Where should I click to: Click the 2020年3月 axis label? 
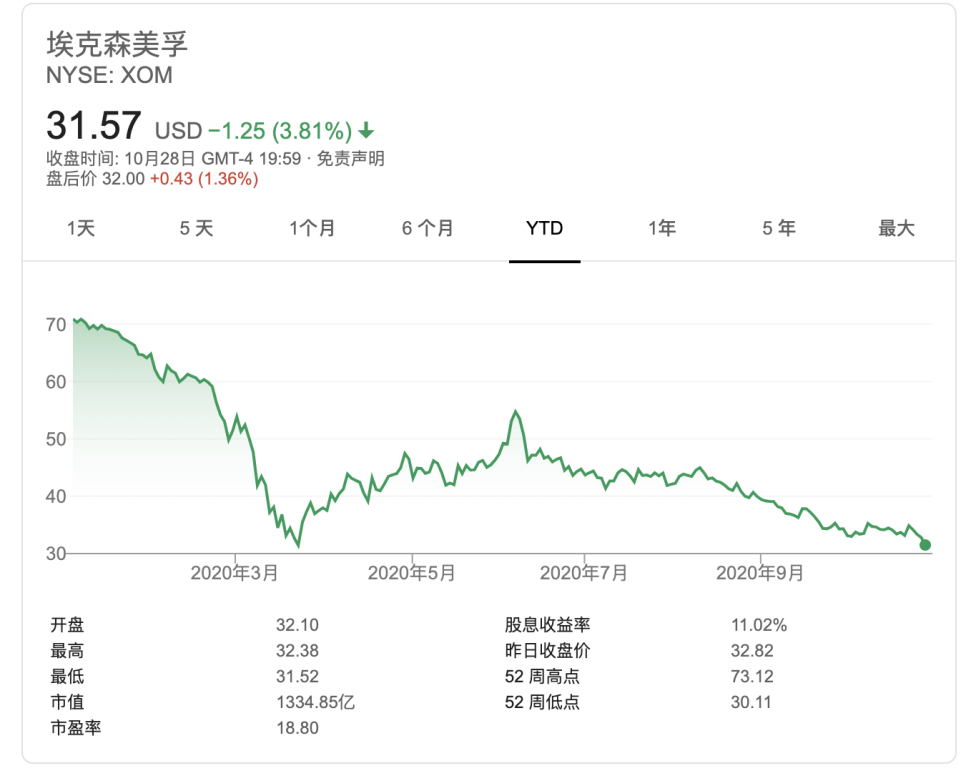point(235,573)
